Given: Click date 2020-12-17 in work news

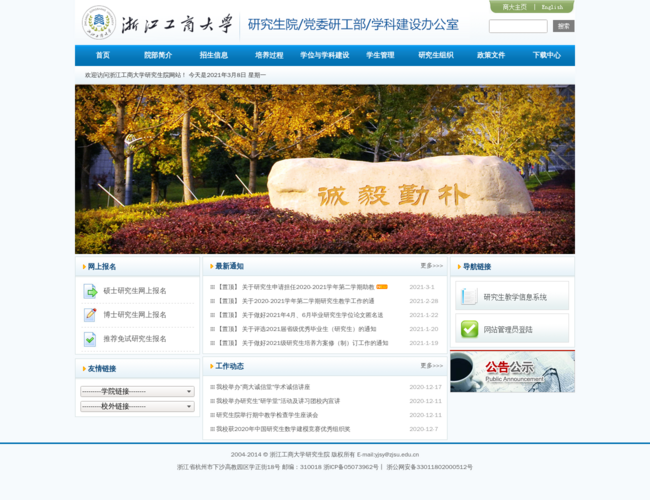Looking at the screenshot, I should [x=426, y=387].
